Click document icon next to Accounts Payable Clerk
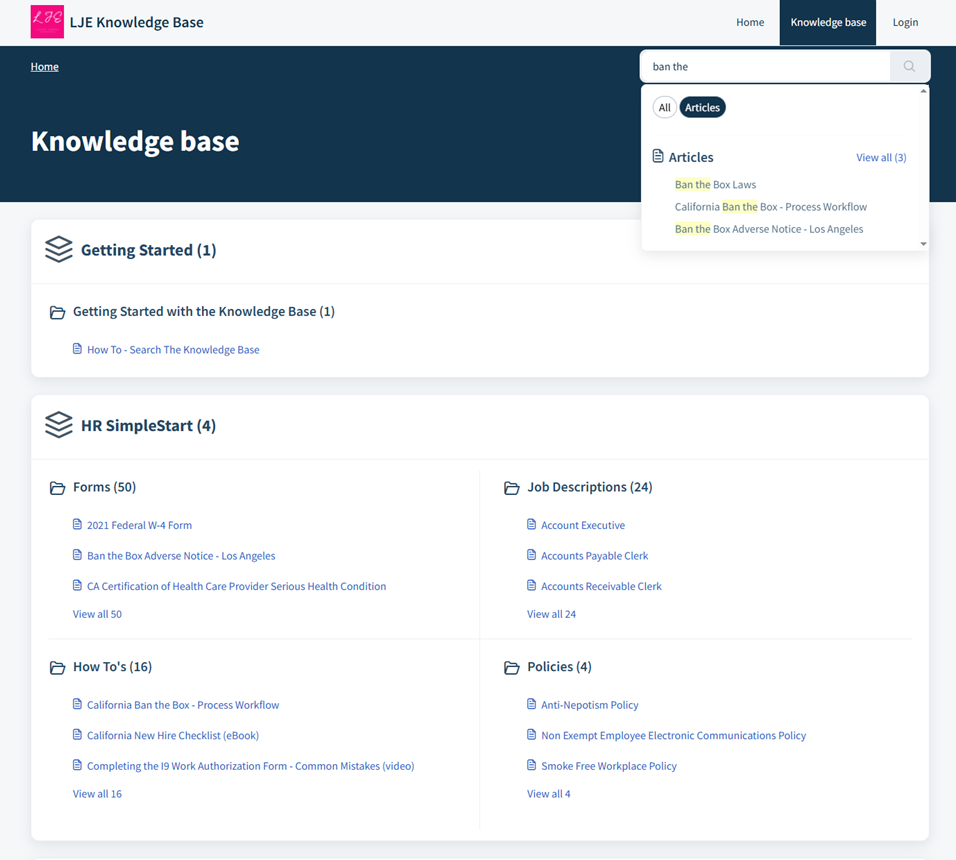 (x=532, y=555)
